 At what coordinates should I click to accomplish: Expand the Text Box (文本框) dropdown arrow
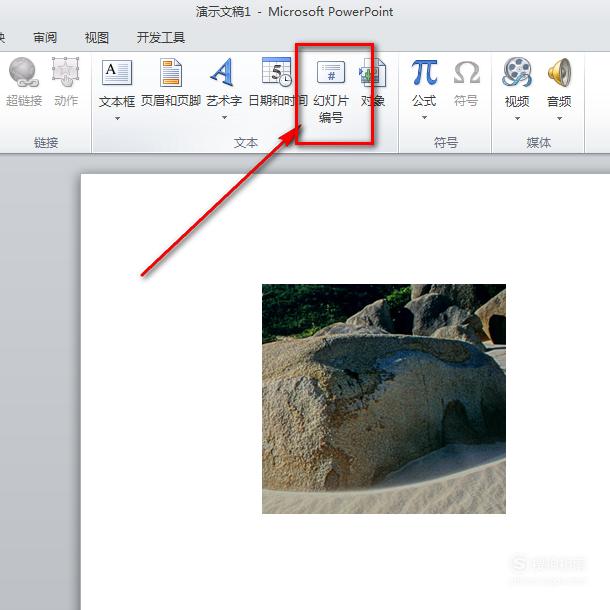click(117, 118)
